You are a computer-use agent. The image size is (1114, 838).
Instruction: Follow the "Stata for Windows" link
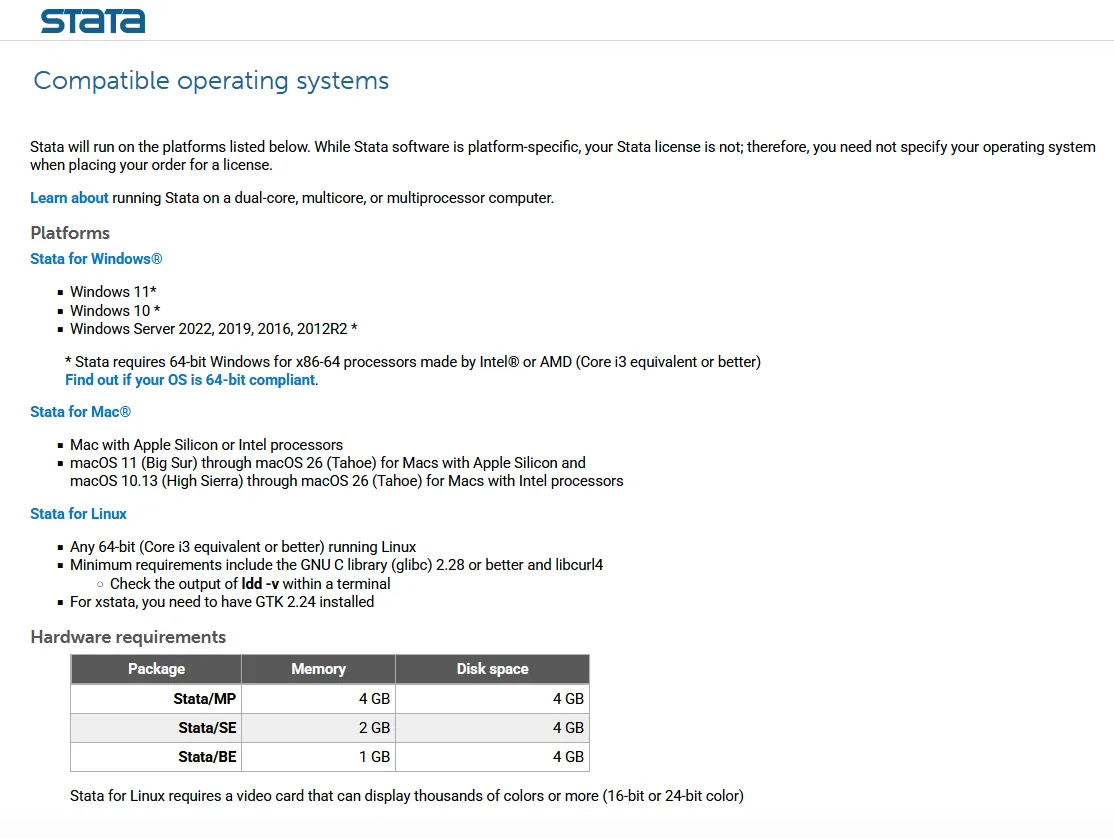(x=96, y=259)
